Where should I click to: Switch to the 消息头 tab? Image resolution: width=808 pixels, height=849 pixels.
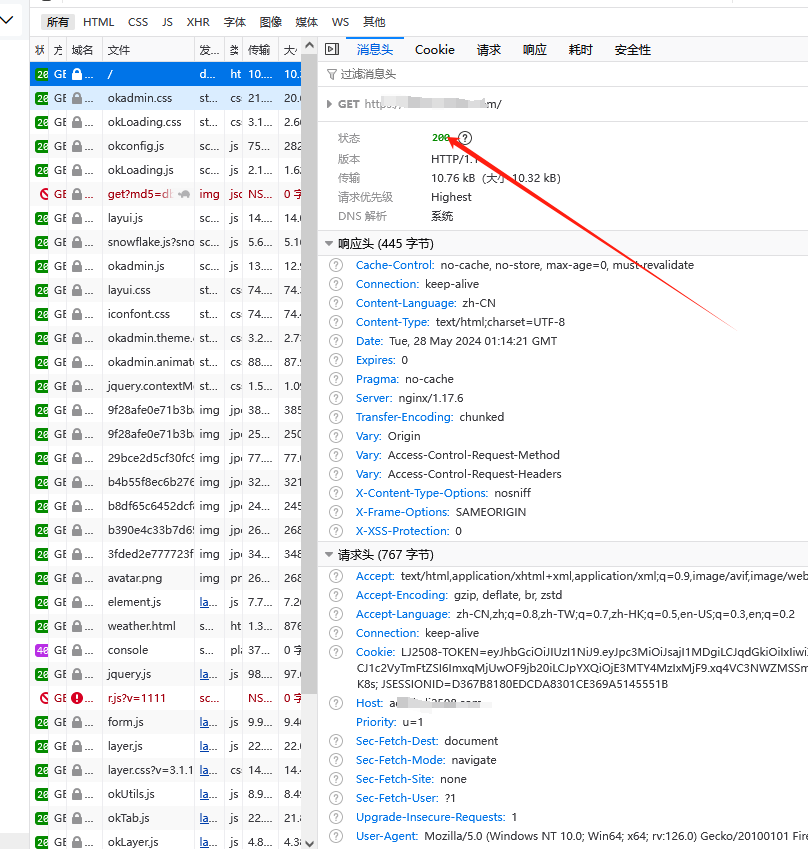[375, 50]
